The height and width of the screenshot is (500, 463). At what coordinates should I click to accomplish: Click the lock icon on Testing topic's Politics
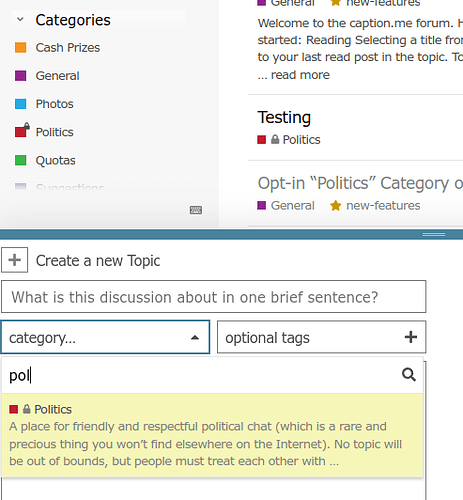(275, 139)
